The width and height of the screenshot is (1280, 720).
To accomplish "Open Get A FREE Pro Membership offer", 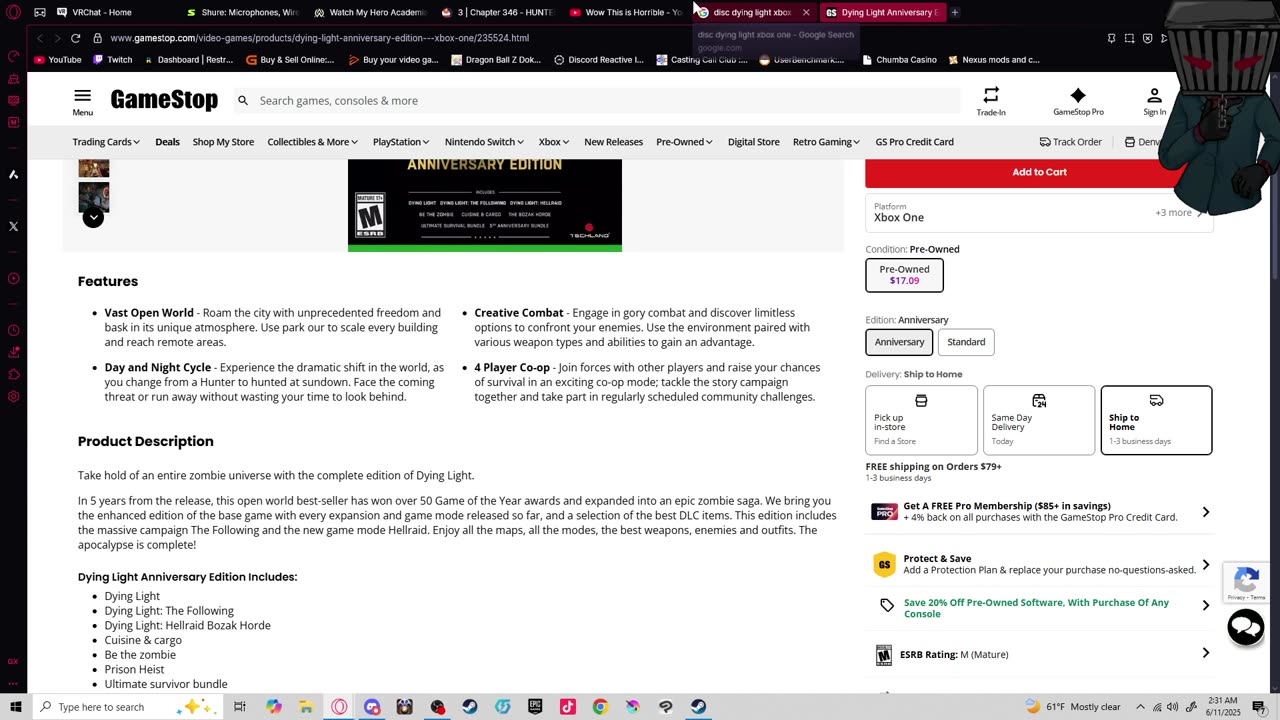I will coord(1040,512).
